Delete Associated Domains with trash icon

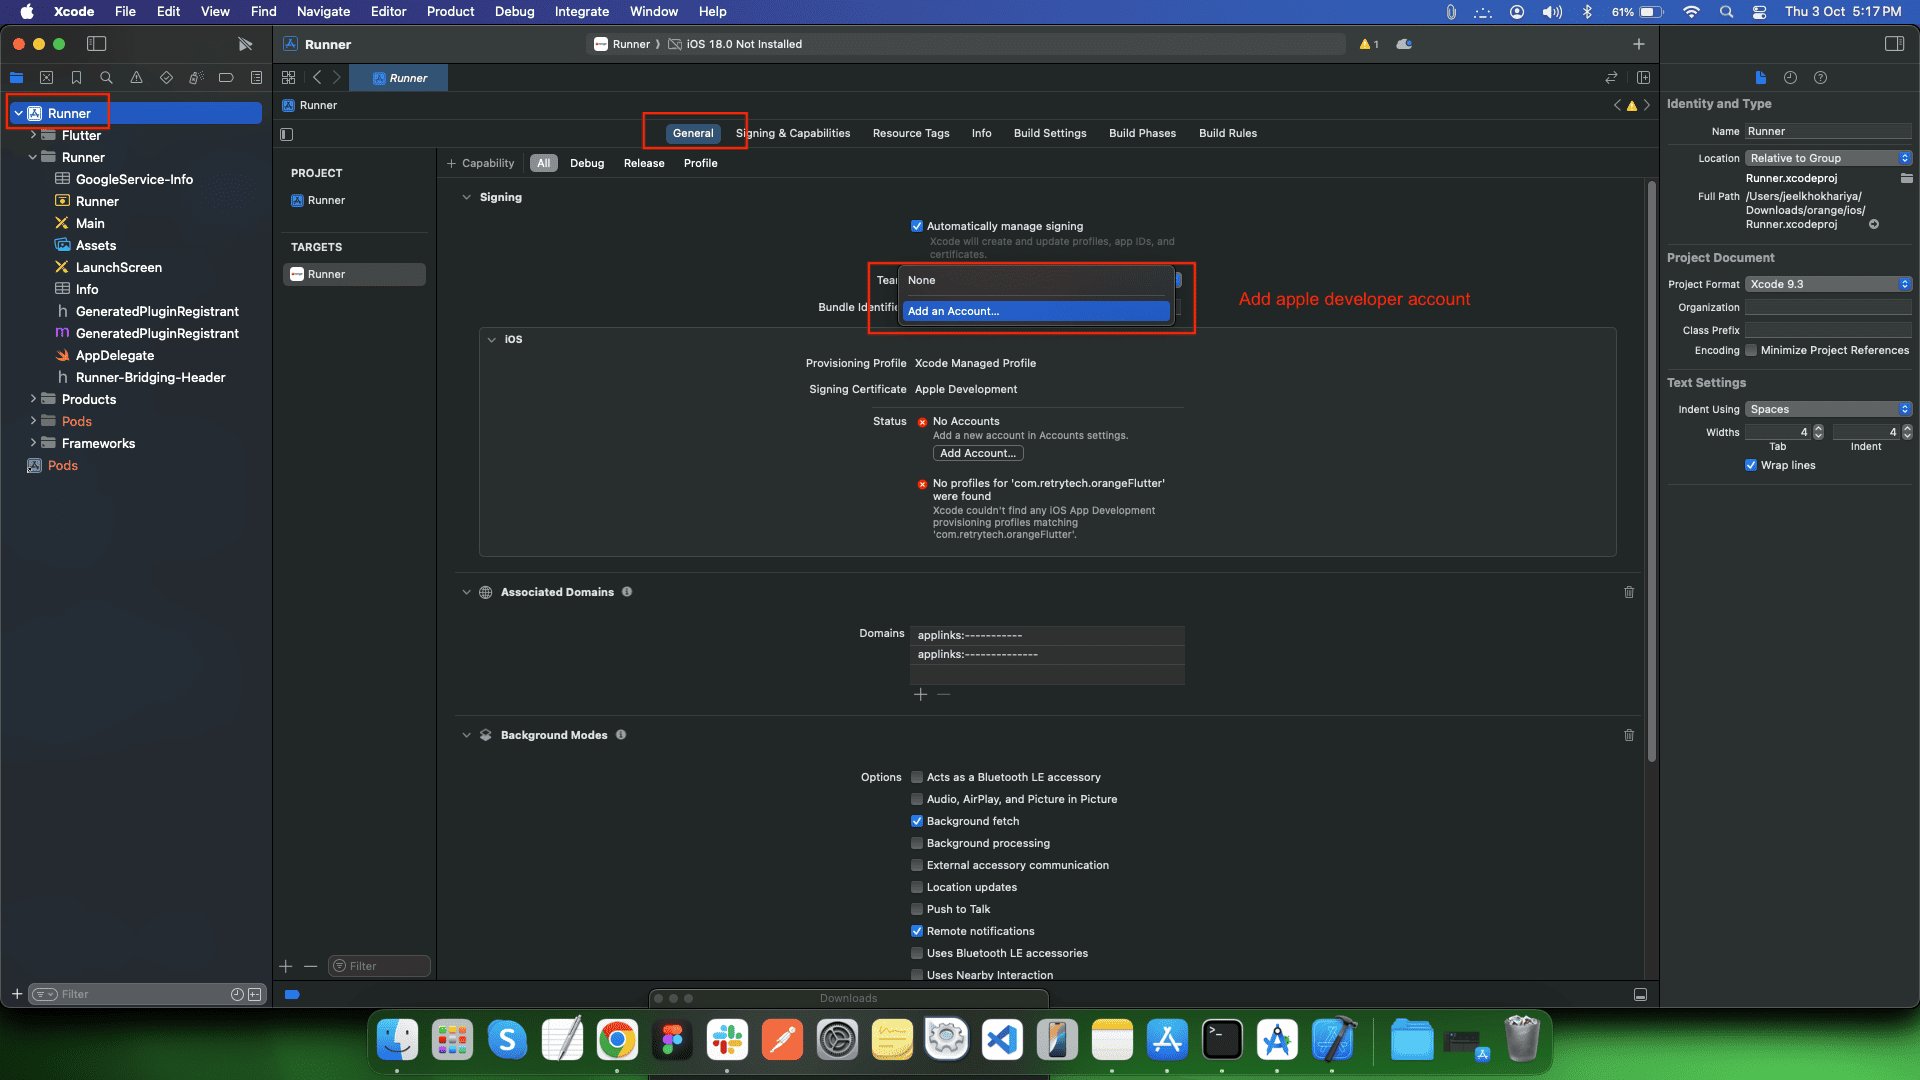[x=1629, y=592]
